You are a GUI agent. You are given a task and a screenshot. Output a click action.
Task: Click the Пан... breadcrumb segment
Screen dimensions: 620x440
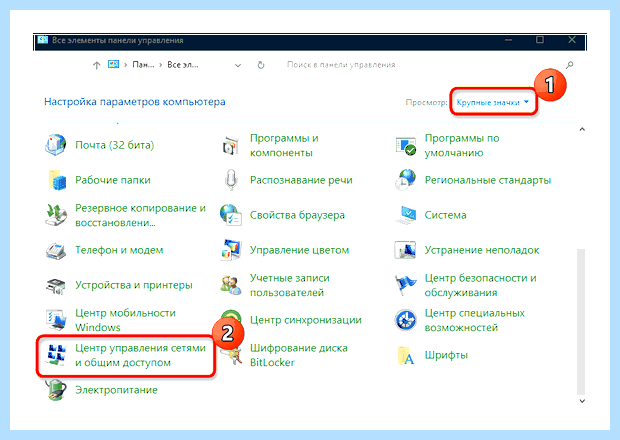[x=143, y=65]
